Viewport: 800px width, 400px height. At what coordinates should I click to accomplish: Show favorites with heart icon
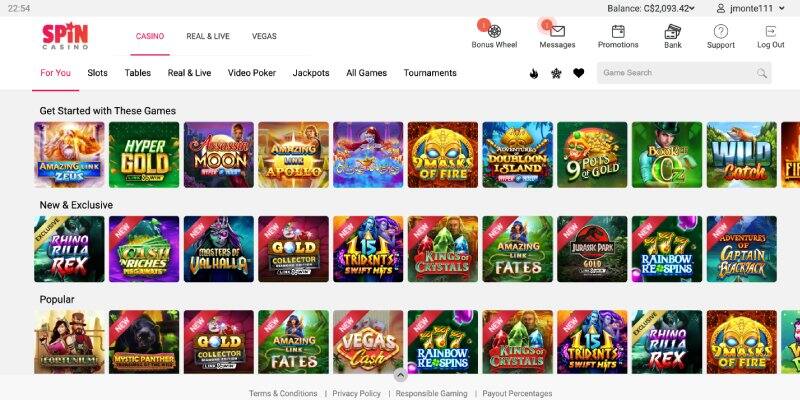tap(578, 73)
